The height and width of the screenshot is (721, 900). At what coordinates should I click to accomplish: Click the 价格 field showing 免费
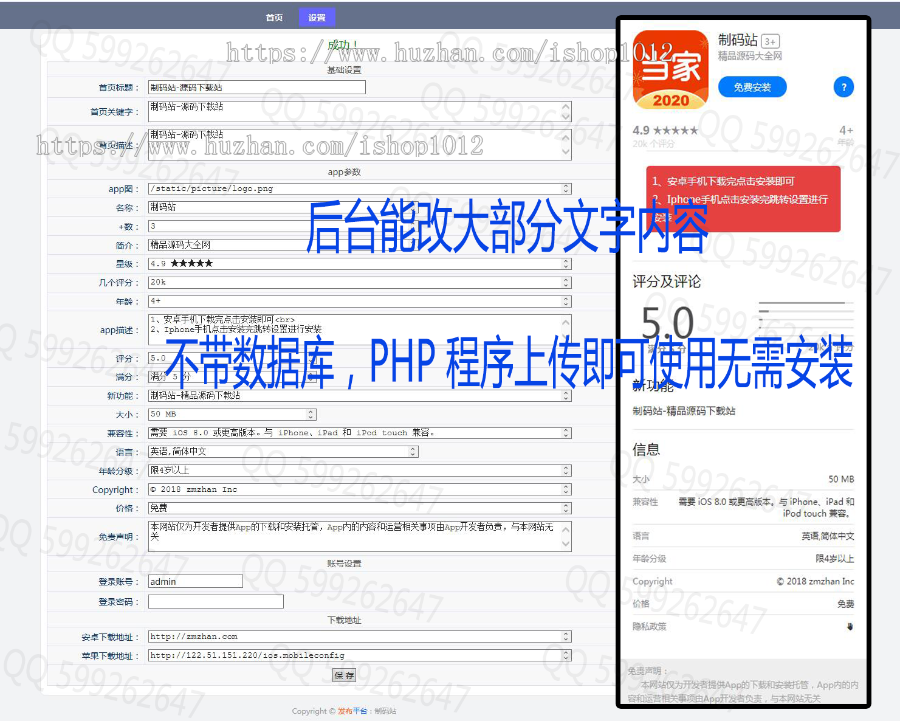tap(360, 508)
